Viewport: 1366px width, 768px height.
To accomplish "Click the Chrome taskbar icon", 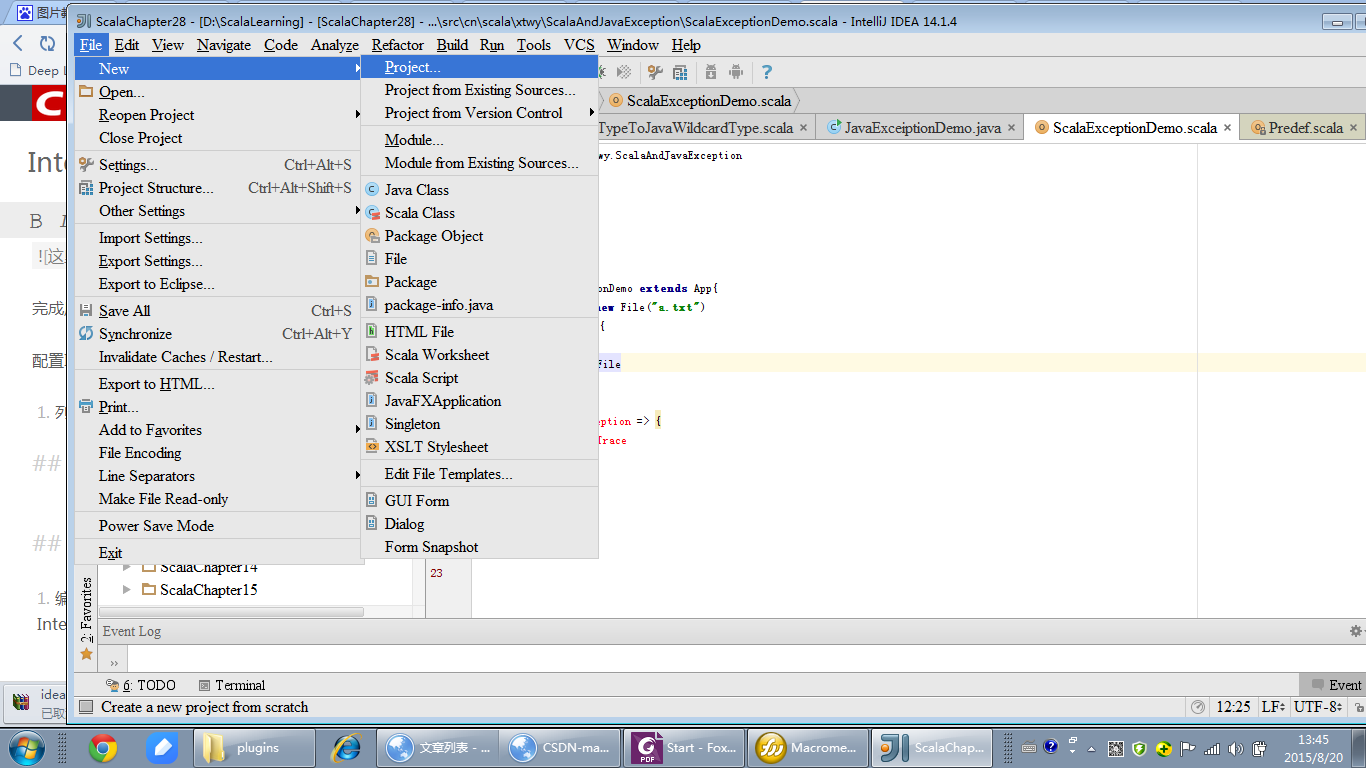I will 102,747.
